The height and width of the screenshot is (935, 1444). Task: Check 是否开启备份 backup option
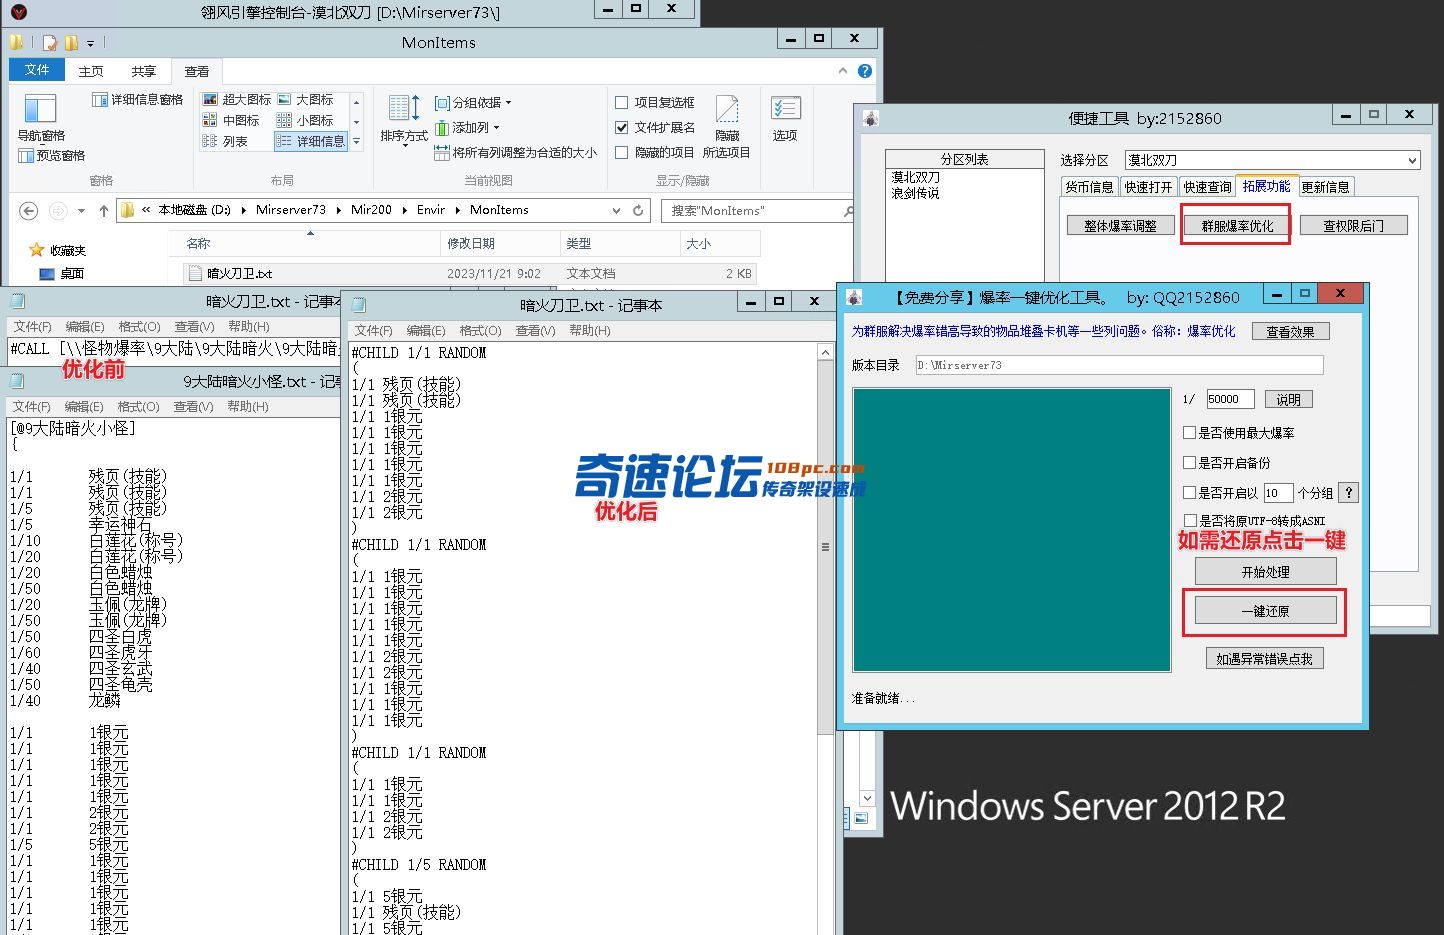coord(1190,463)
